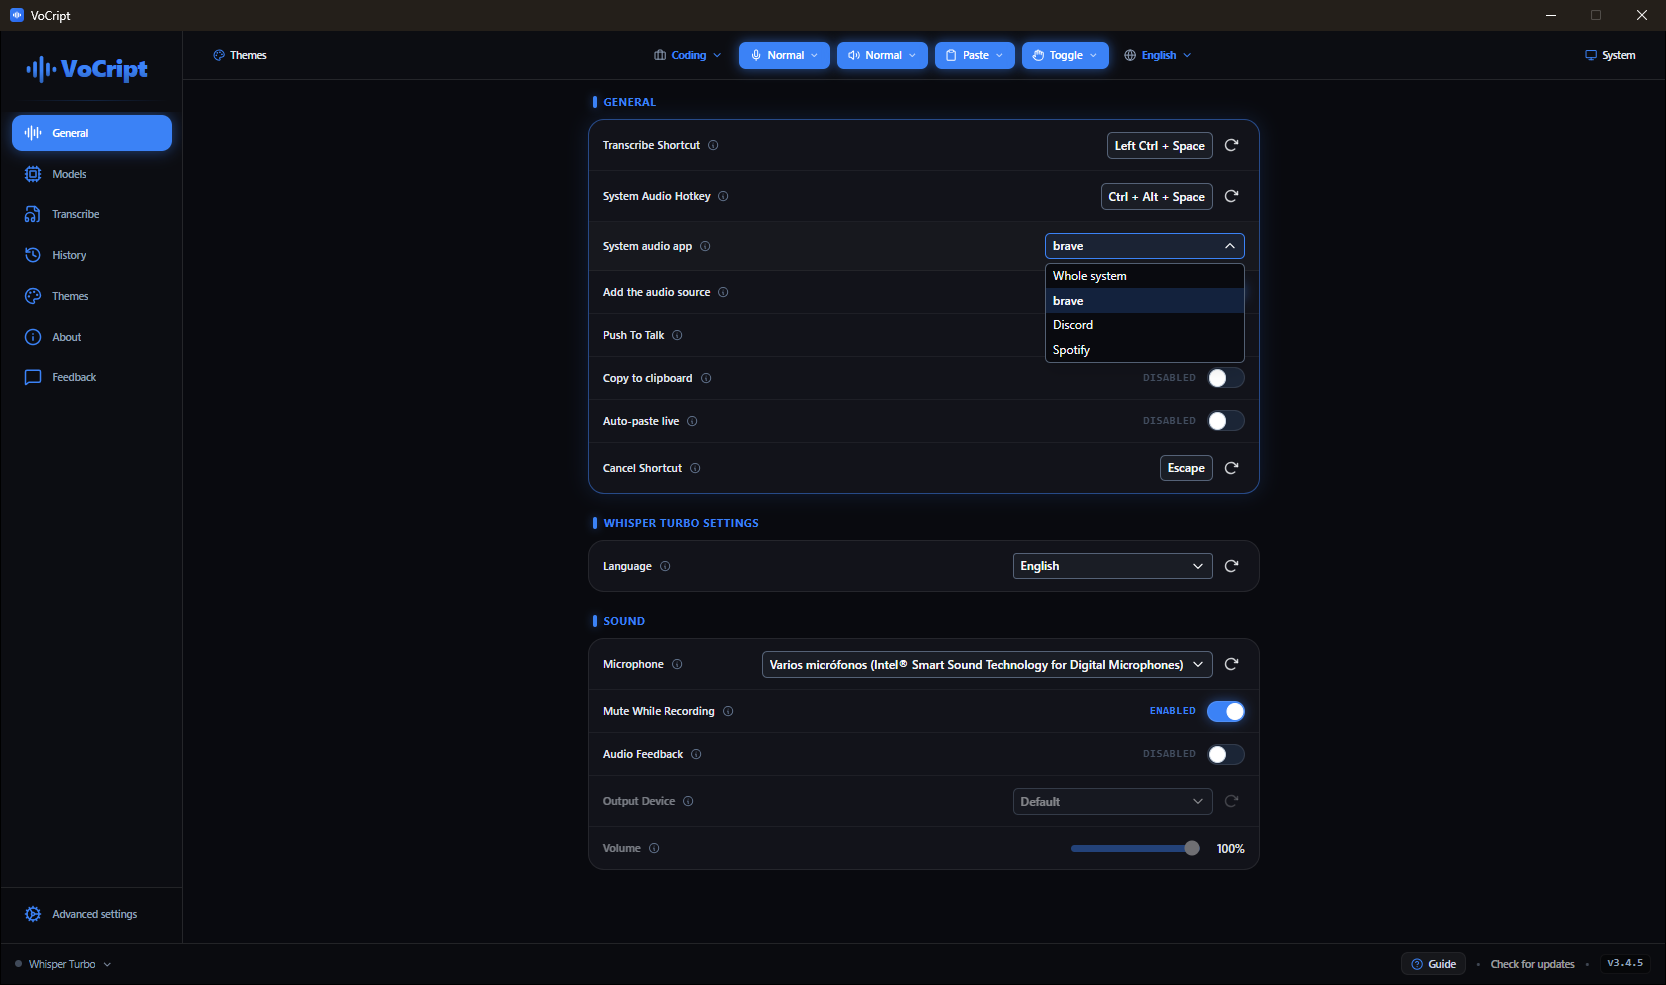The width and height of the screenshot is (1666, 985).
Task: Click the info icon next to System audio app
Action: [705, 246]
